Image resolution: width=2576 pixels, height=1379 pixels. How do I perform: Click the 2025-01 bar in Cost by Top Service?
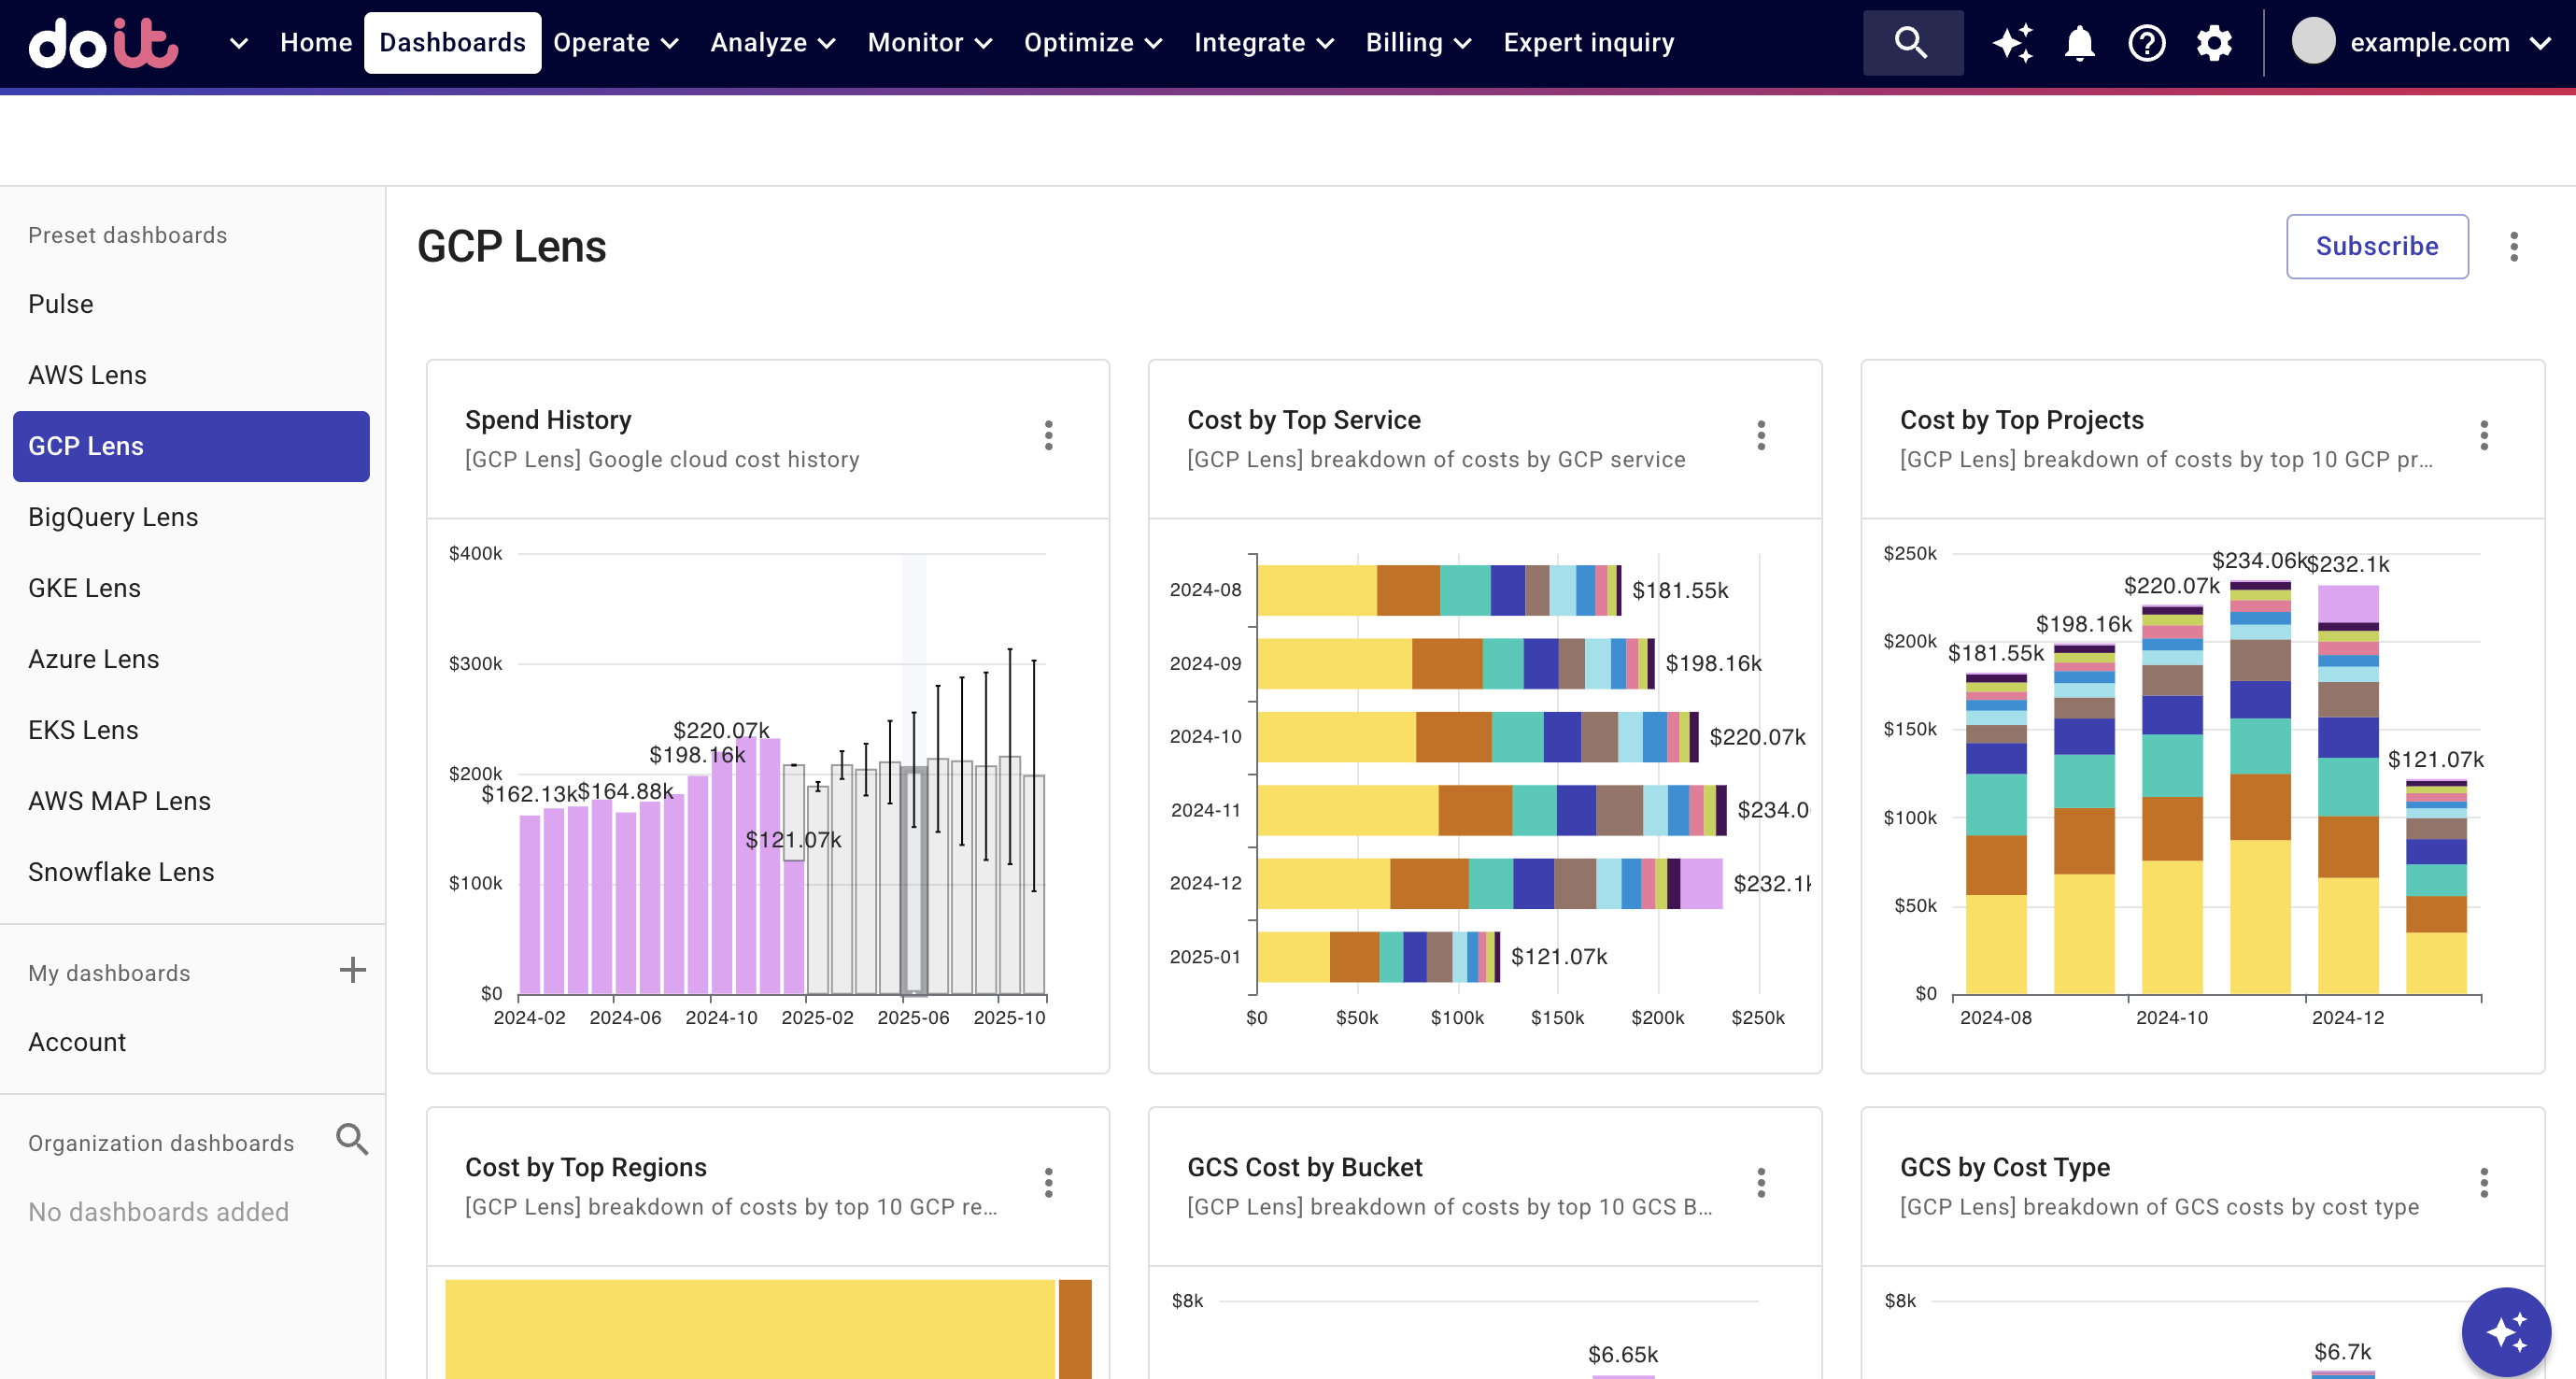tap(1378, 957)
